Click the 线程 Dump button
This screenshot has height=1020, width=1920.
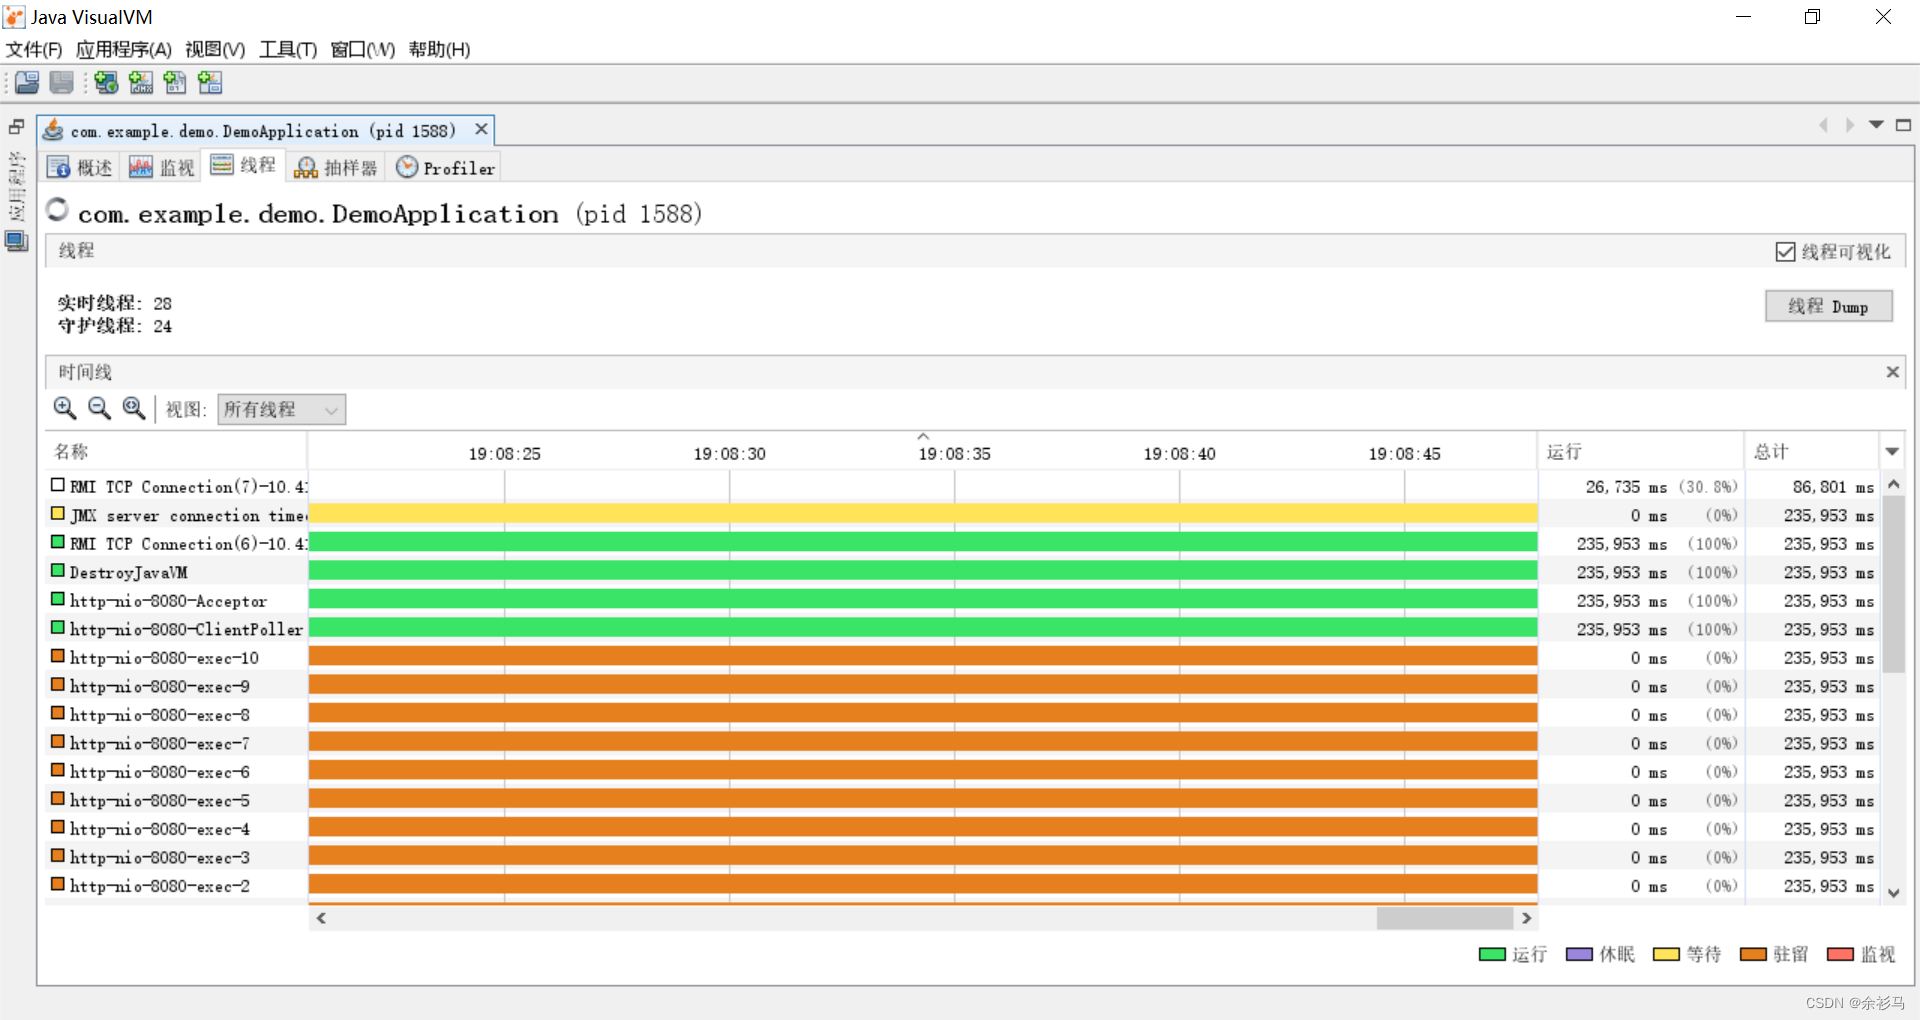click(1828, 306)
